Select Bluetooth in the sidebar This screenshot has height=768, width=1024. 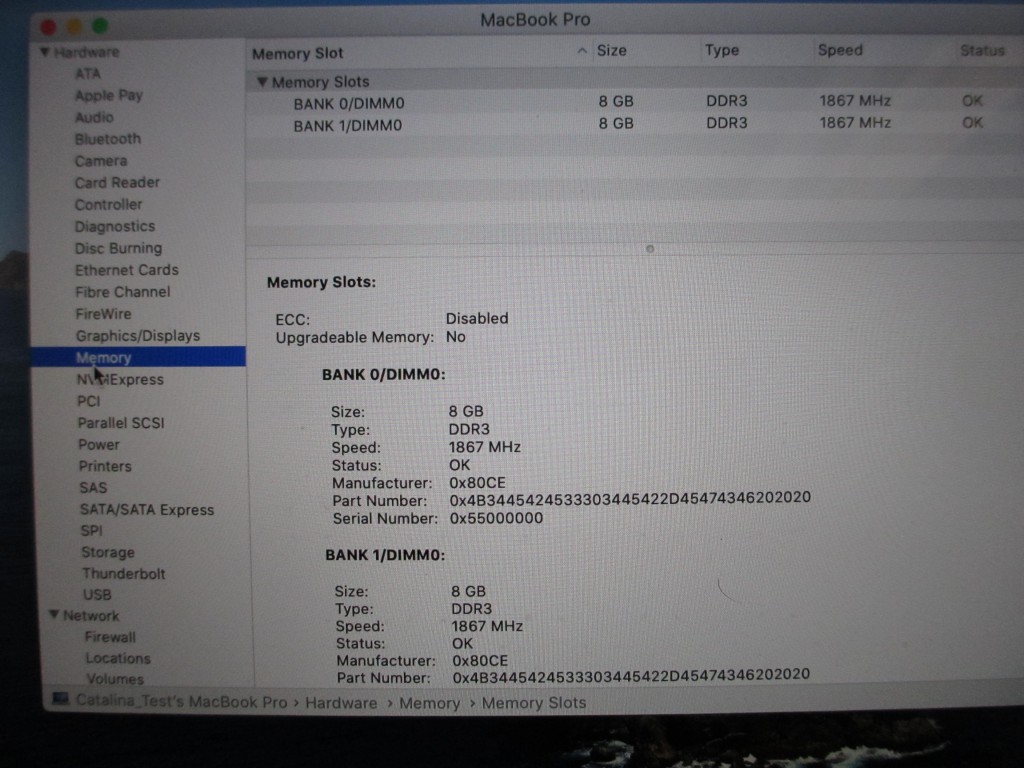(108, 139)
